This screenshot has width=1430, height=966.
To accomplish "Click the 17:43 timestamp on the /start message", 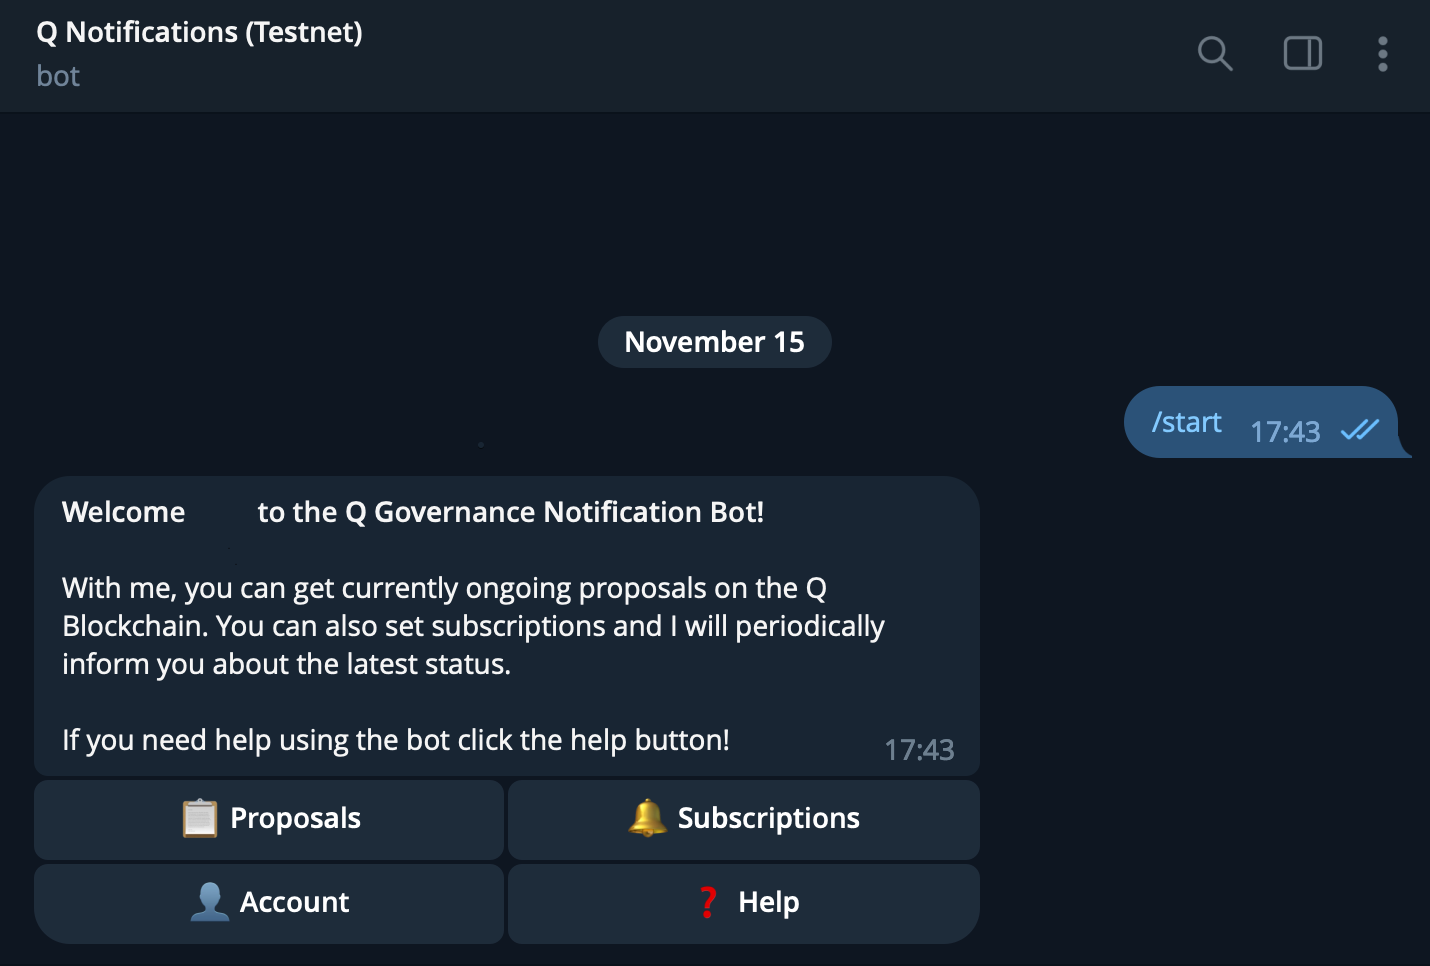I will point(1285,432).
